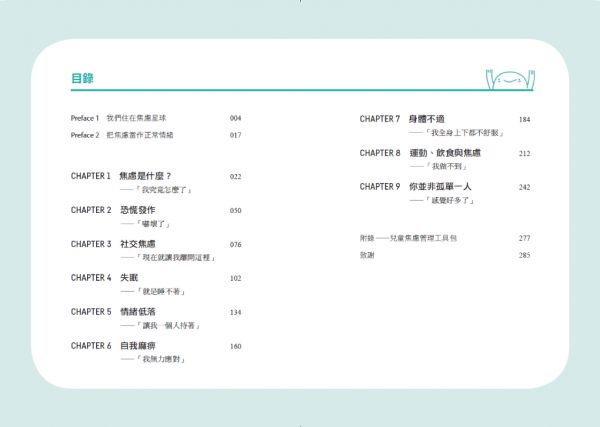The image size is (600, 427).
Task: Open Preface 2 entry, page 017
Action: 156,135
